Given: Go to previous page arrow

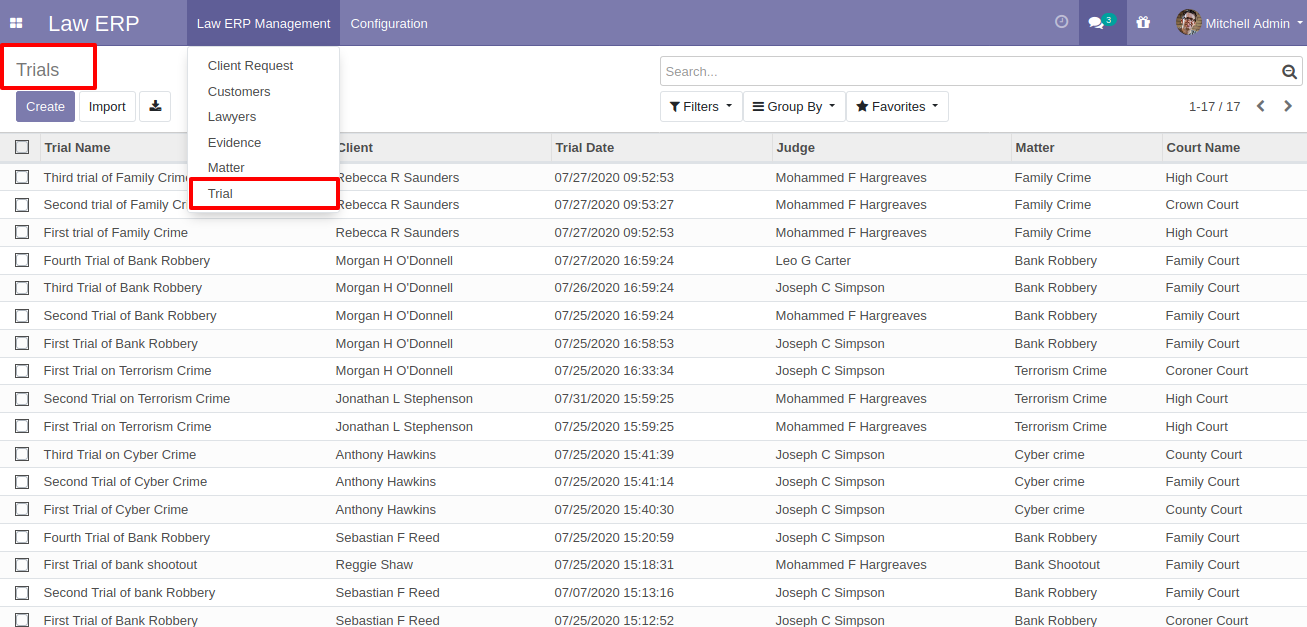Looking at the screenshot, I should [x=1261, y=106].
